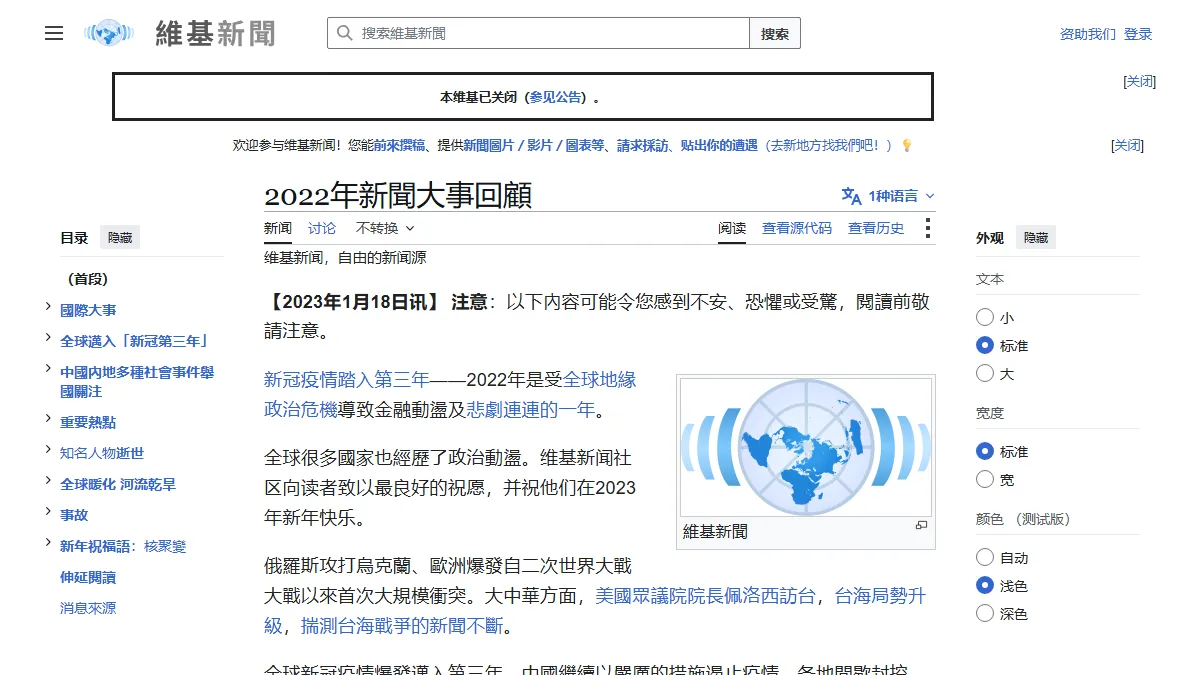Open the 美國眾議院院長佩洛西訪台 link
The image size is (1200, 675).
pos(707,596)
